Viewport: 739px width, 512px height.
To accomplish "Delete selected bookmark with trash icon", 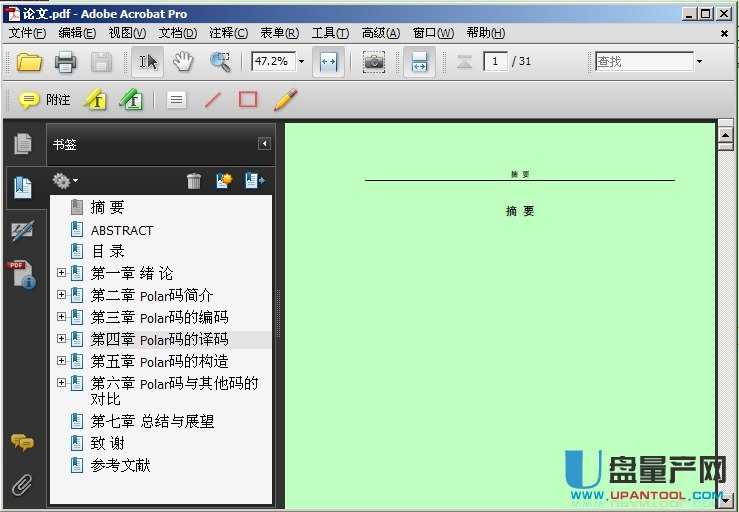I will click(x=194, y=181).
